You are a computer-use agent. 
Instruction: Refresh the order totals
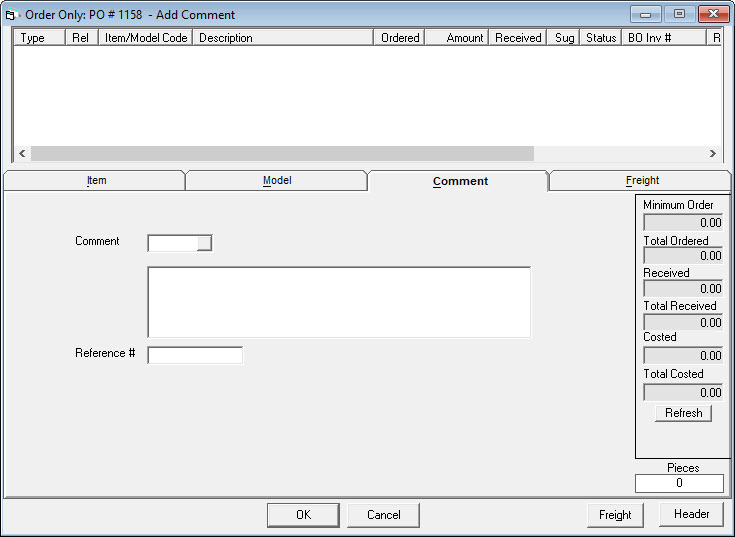point(683,413)
